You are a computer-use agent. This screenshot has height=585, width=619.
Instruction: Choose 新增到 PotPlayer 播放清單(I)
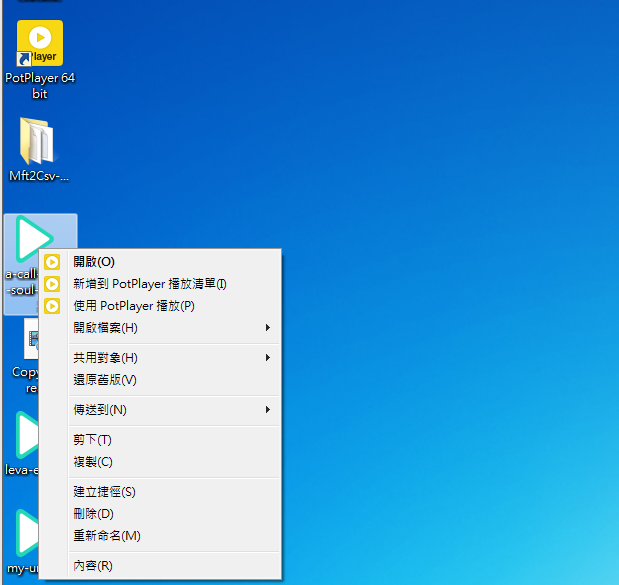[160, 284]
